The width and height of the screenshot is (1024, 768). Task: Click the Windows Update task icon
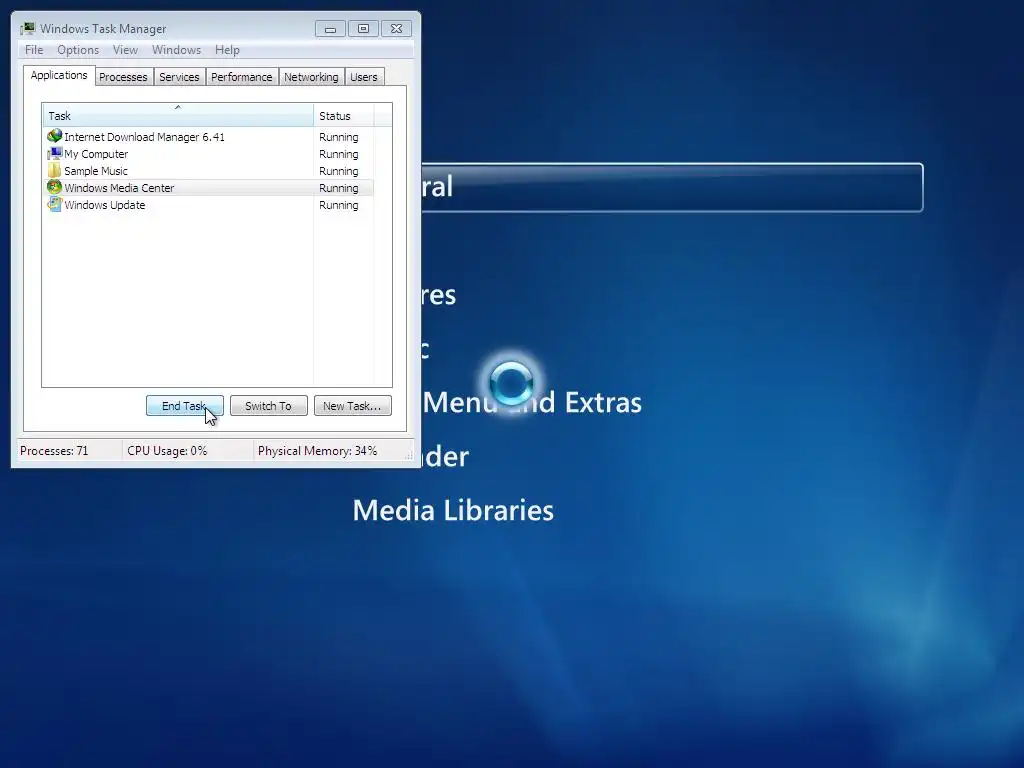click(54, 204)
